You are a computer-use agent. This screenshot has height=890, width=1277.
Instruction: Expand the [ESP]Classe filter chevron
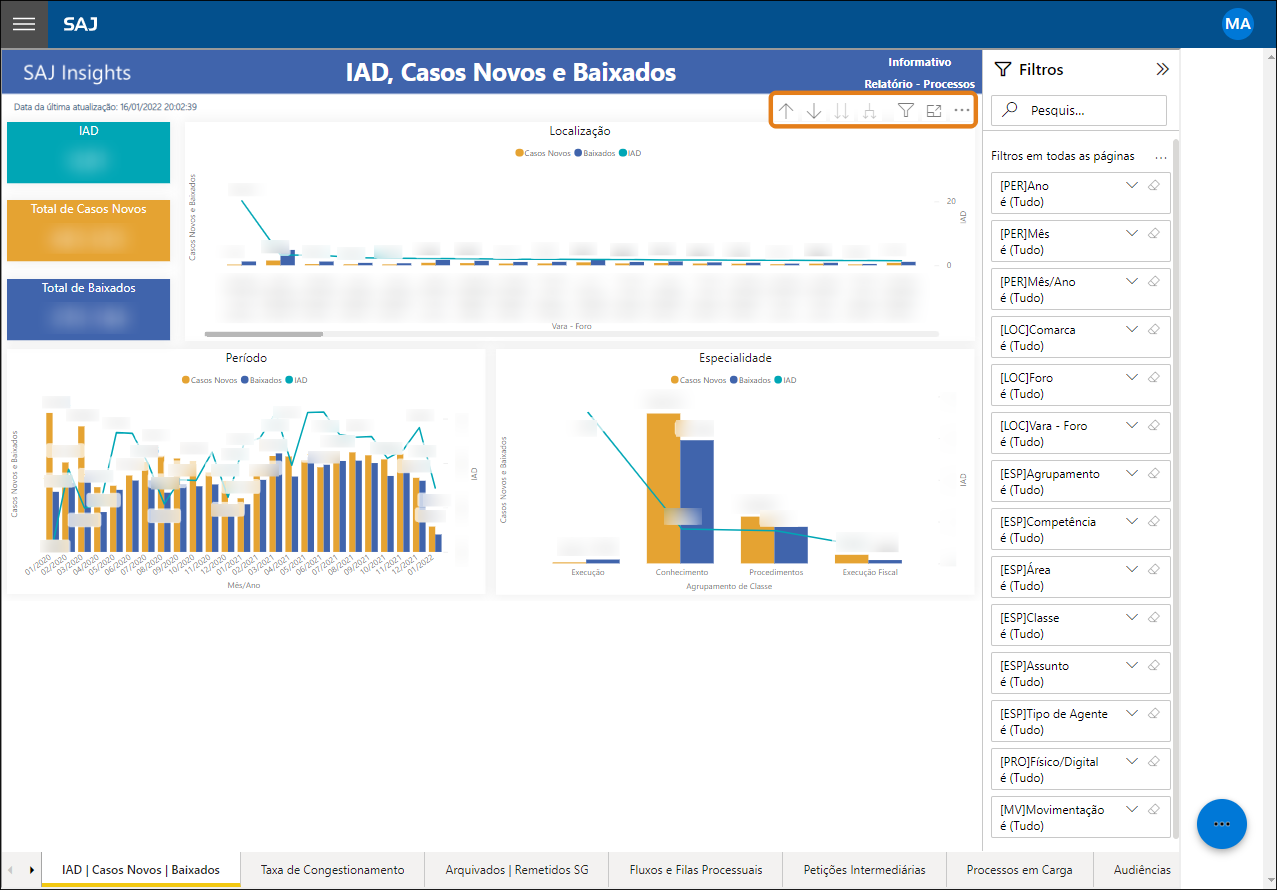pyautogui.click(x=1132, y=617)
